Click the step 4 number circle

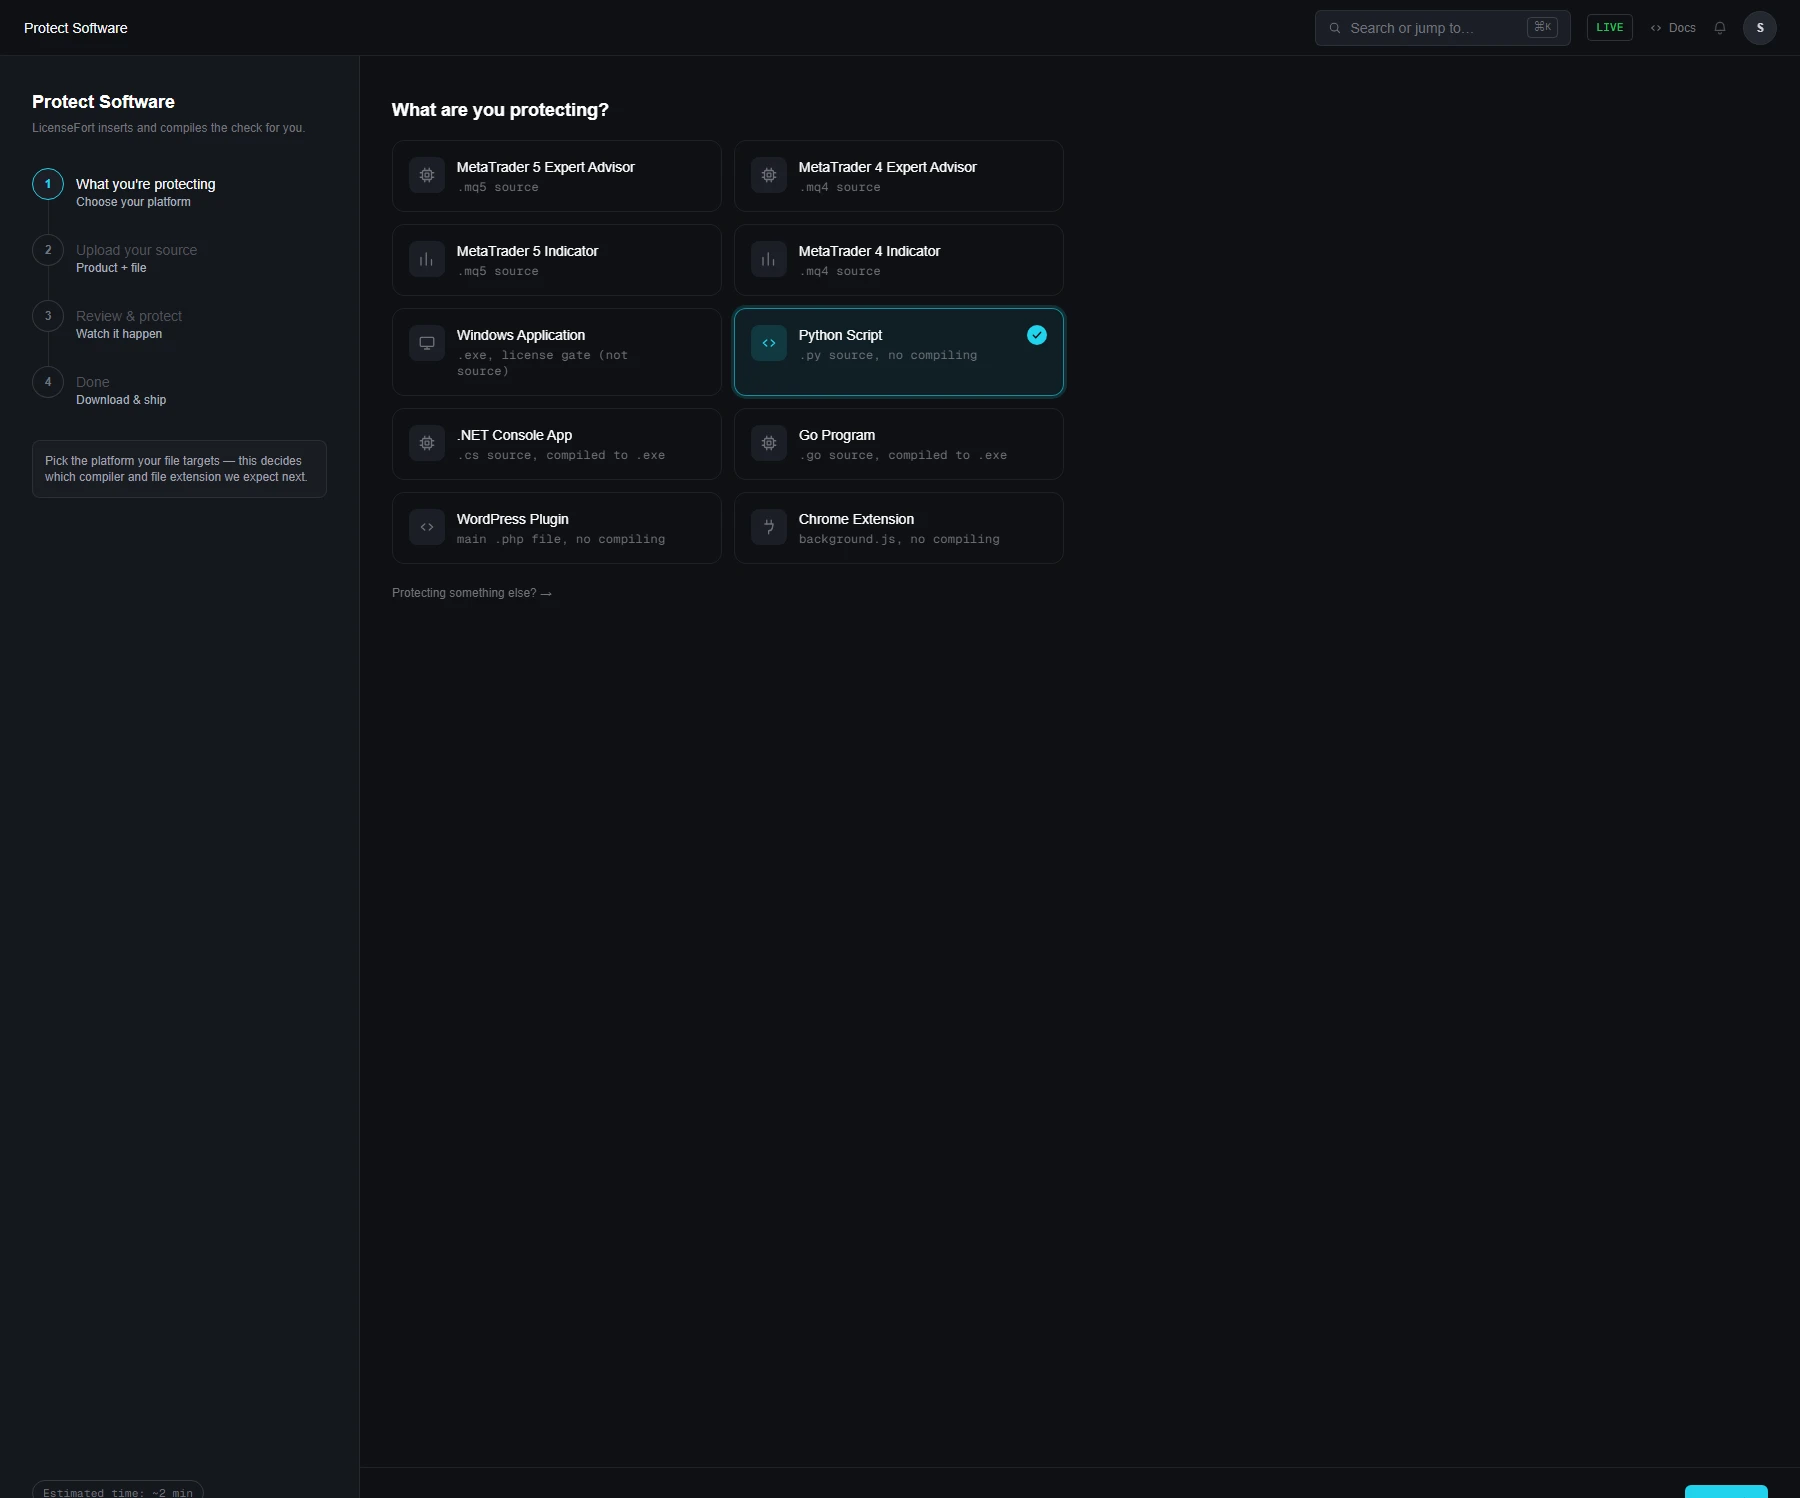[48, 382]
